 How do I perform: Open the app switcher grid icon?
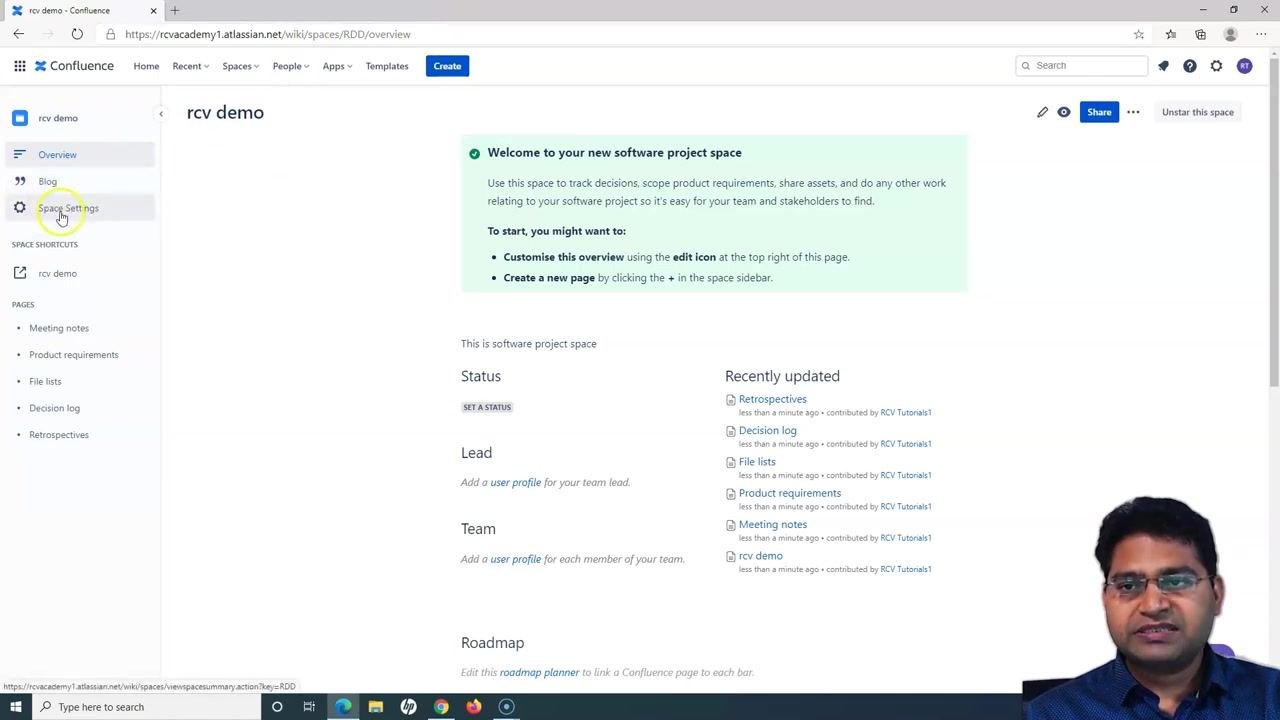click(x=19, y=66)
